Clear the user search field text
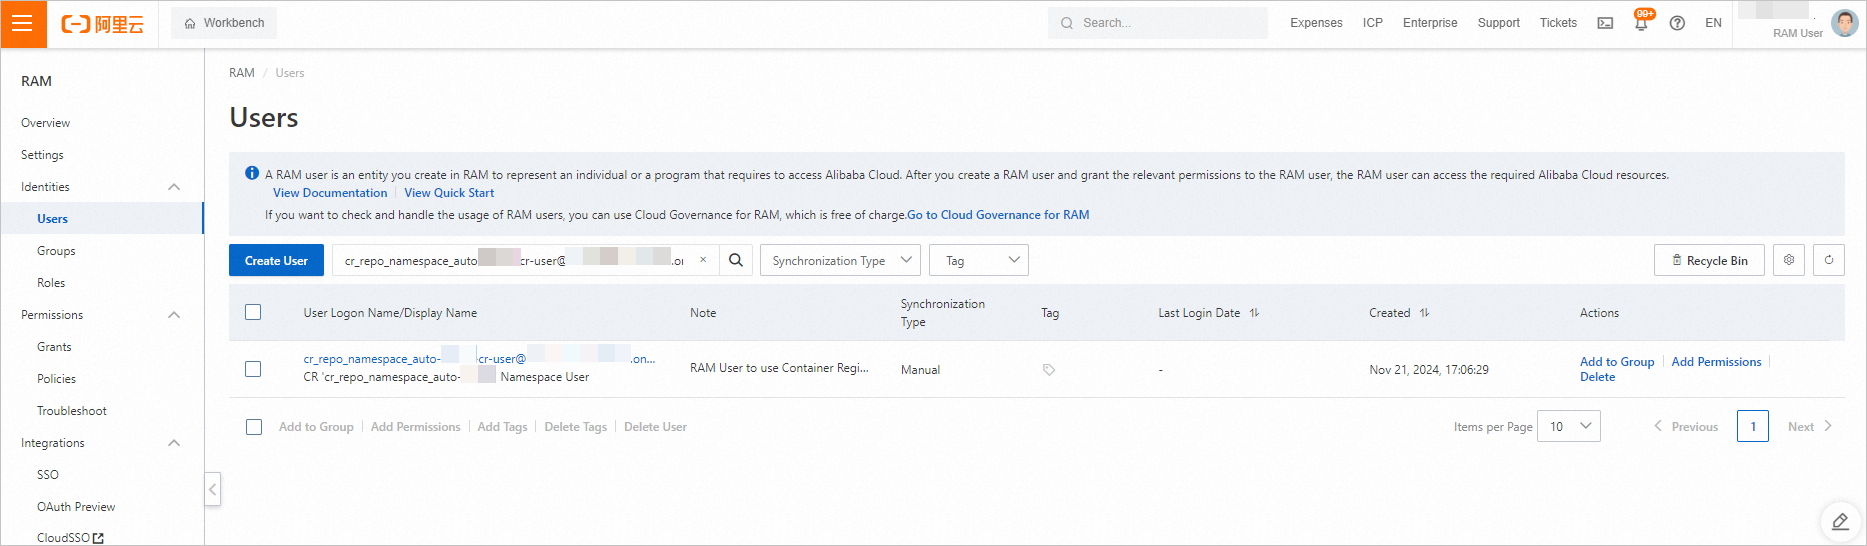 point(703,260)
